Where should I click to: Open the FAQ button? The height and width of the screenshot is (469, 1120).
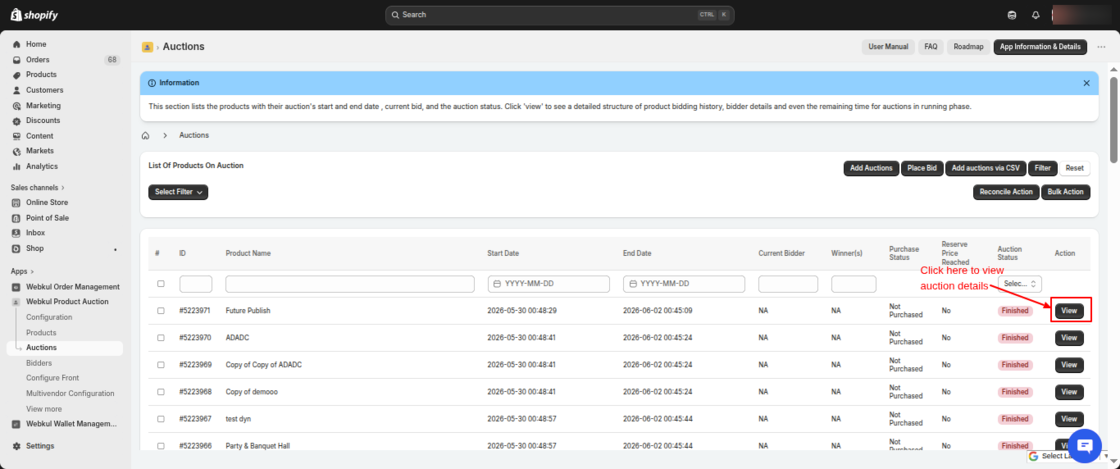click(931, 47)
